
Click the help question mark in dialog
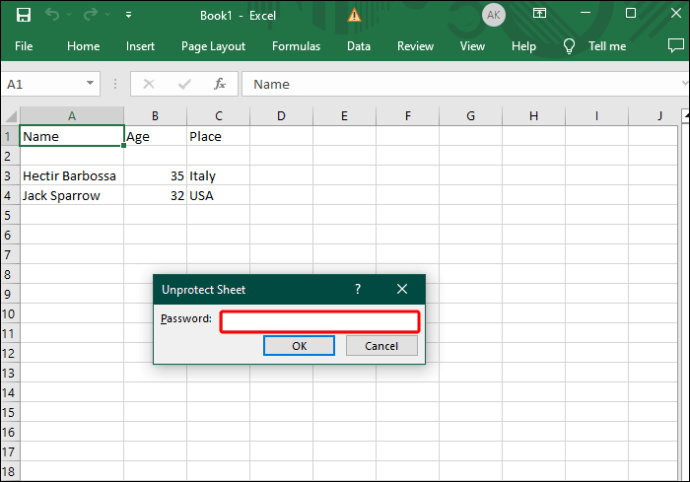tap(358, 289)
